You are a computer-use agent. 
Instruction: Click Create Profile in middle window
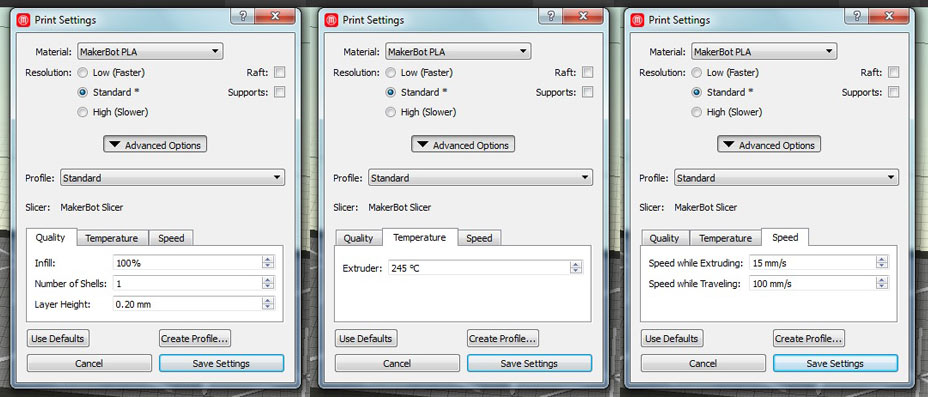pyautogui.click(x=502, y=338)
